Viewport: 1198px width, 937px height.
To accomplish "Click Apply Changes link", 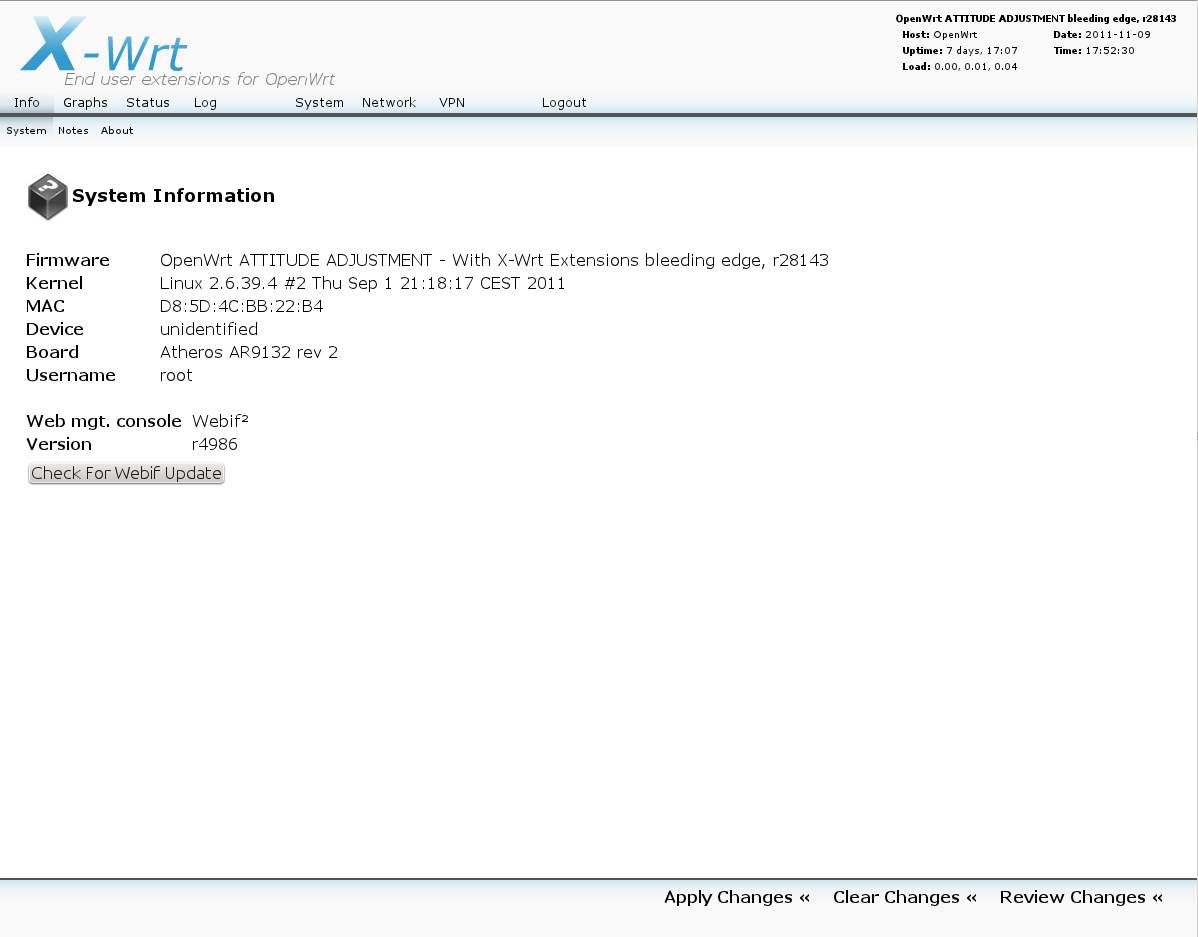I will (x=737, y=897).
